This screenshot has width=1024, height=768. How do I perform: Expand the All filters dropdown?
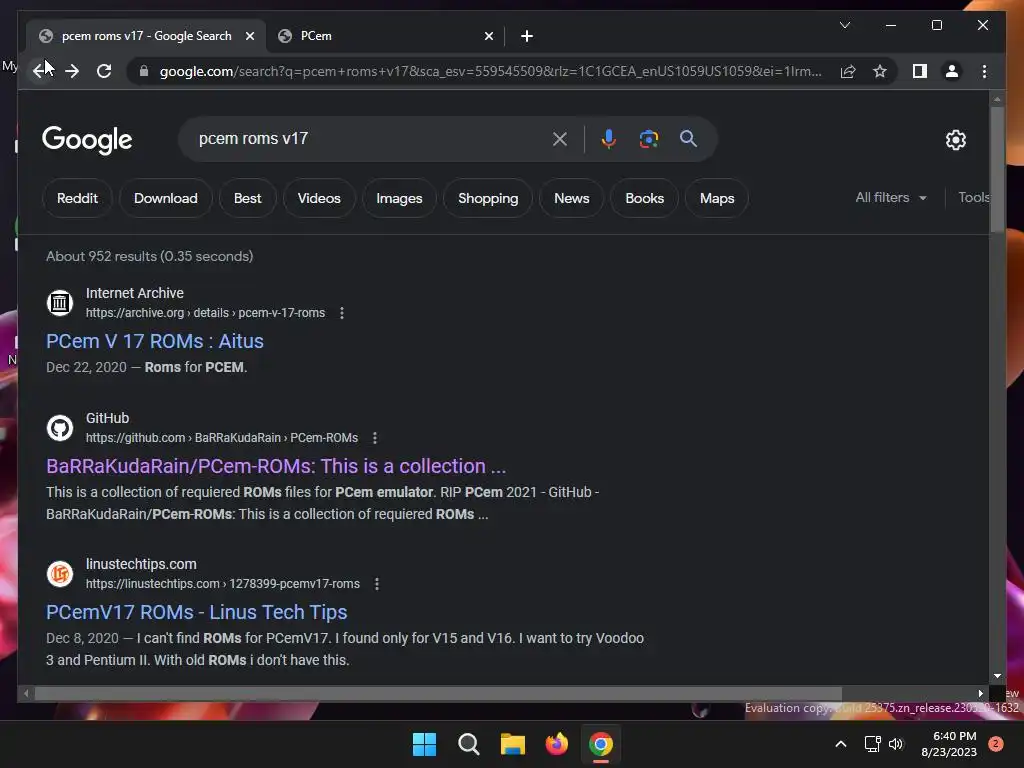point(891,197)
